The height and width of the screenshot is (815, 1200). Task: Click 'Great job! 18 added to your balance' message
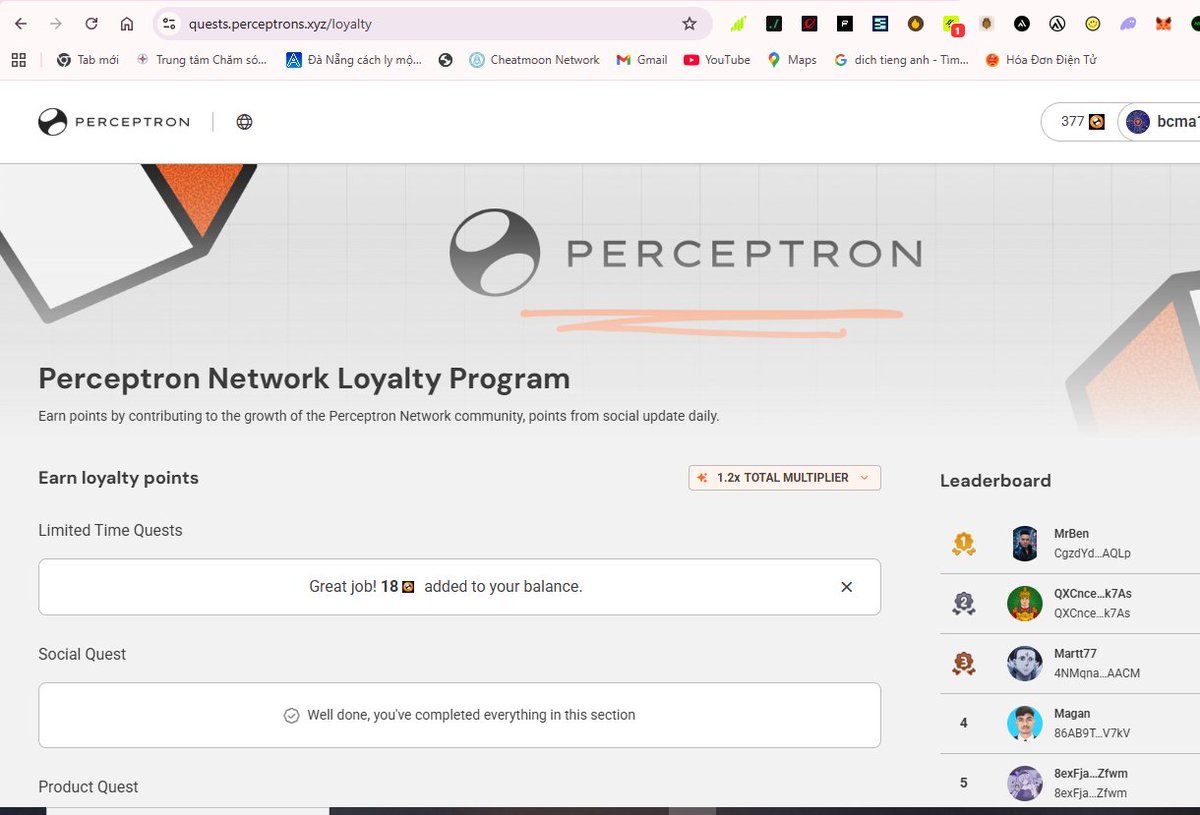446,587
